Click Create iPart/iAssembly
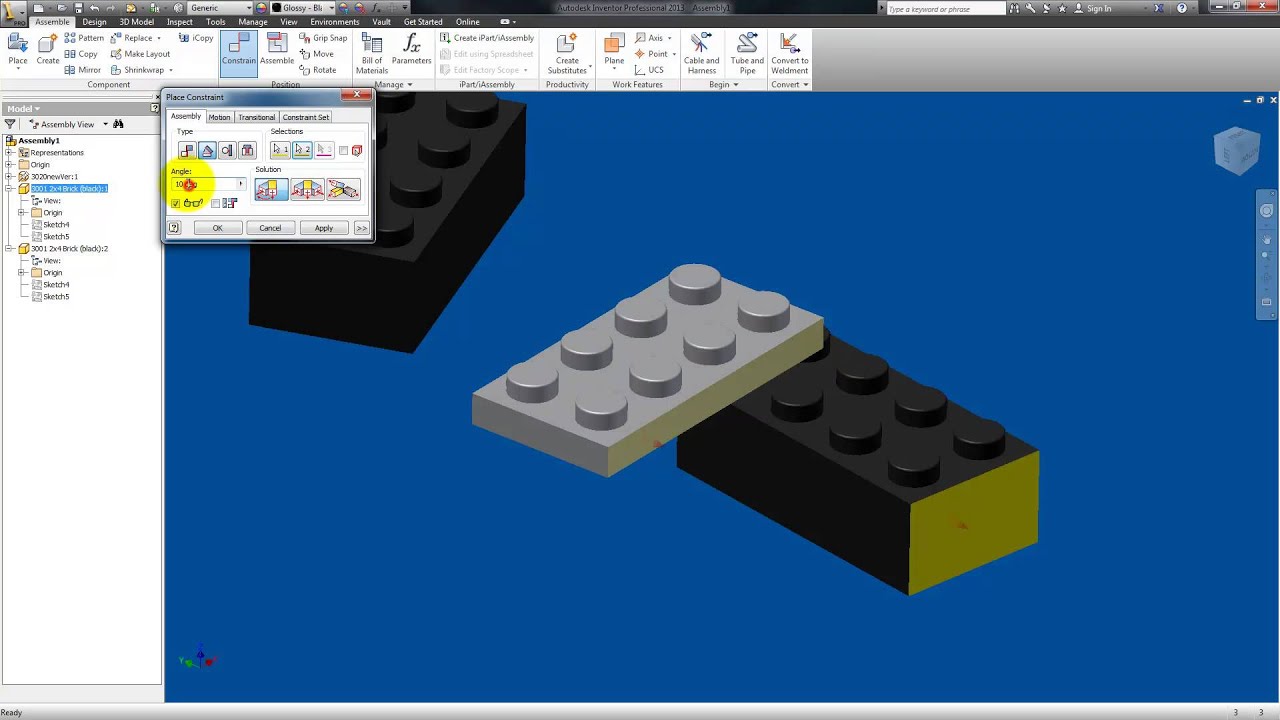The height and width of the screenshot is (720, 1280). (x=487, y=38)
